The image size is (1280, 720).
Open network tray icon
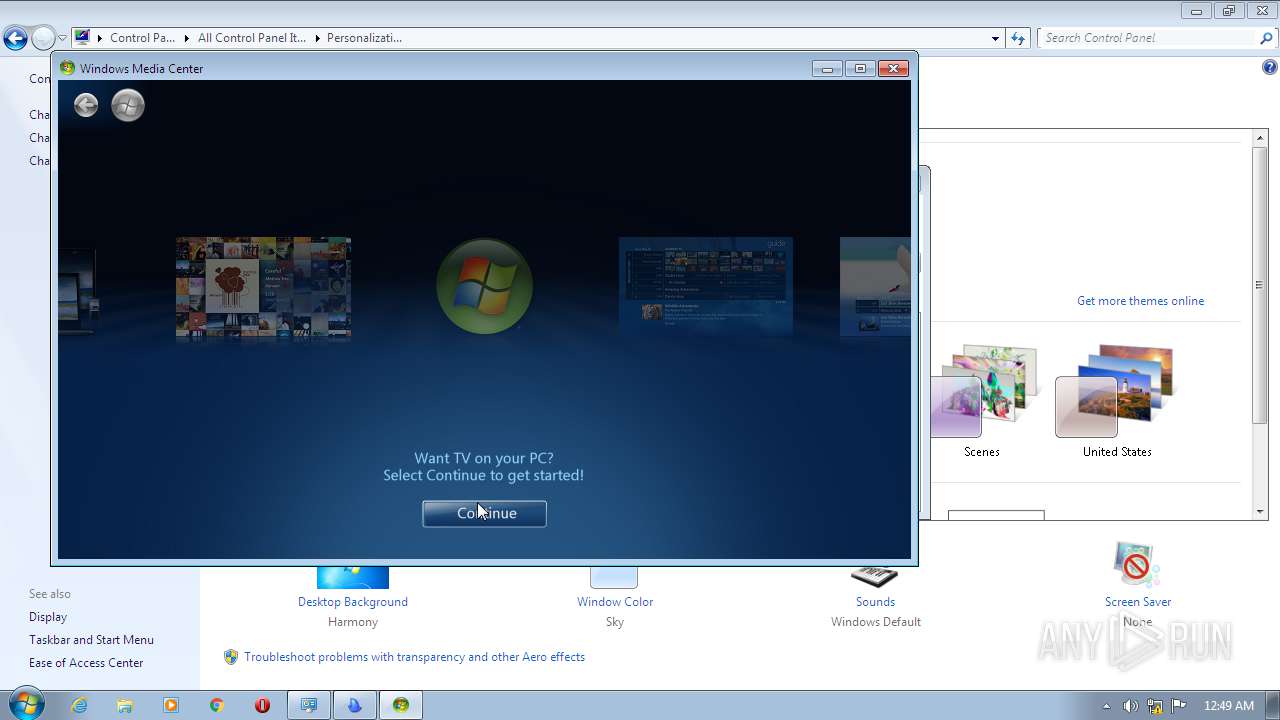tap(1155, 706)
